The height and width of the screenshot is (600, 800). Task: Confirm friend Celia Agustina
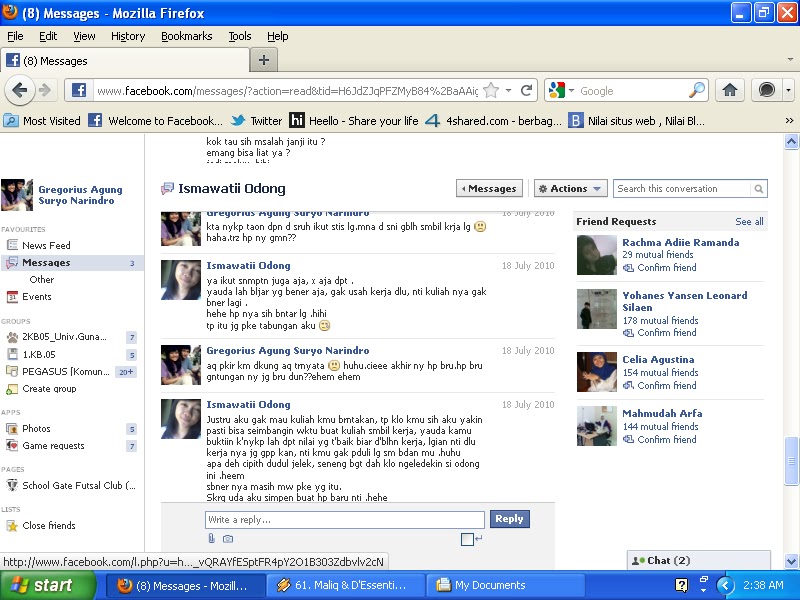point(666,385)
